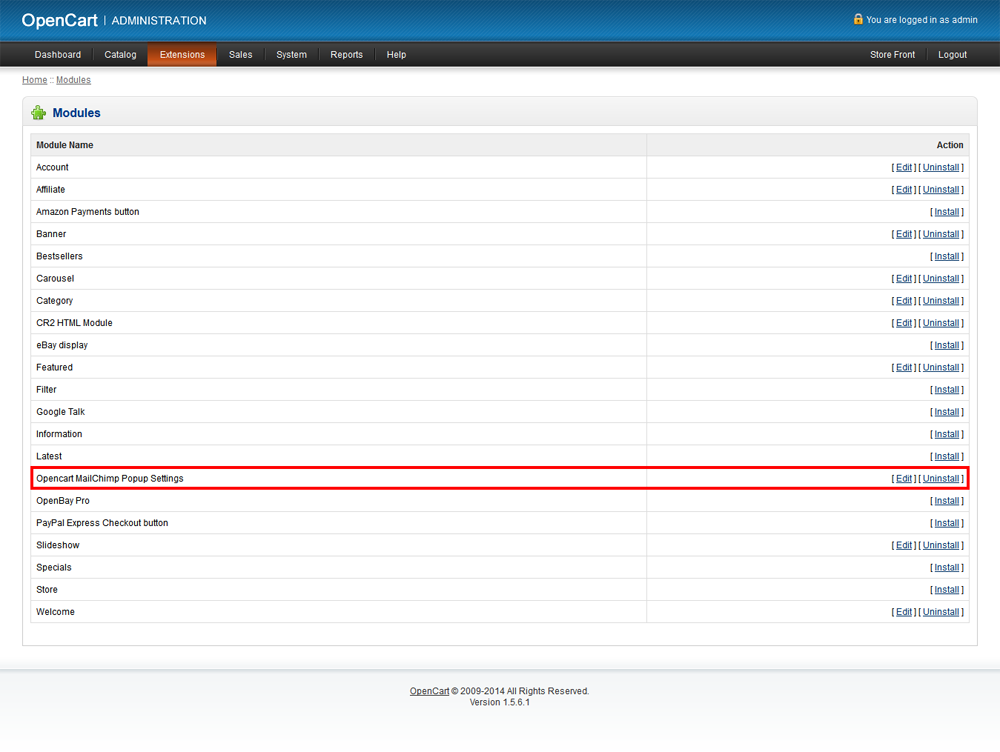The height and width of the screenshot is (752, 1000).
Task: Uninstall the Affiliate module
Action: pos(941,189)
